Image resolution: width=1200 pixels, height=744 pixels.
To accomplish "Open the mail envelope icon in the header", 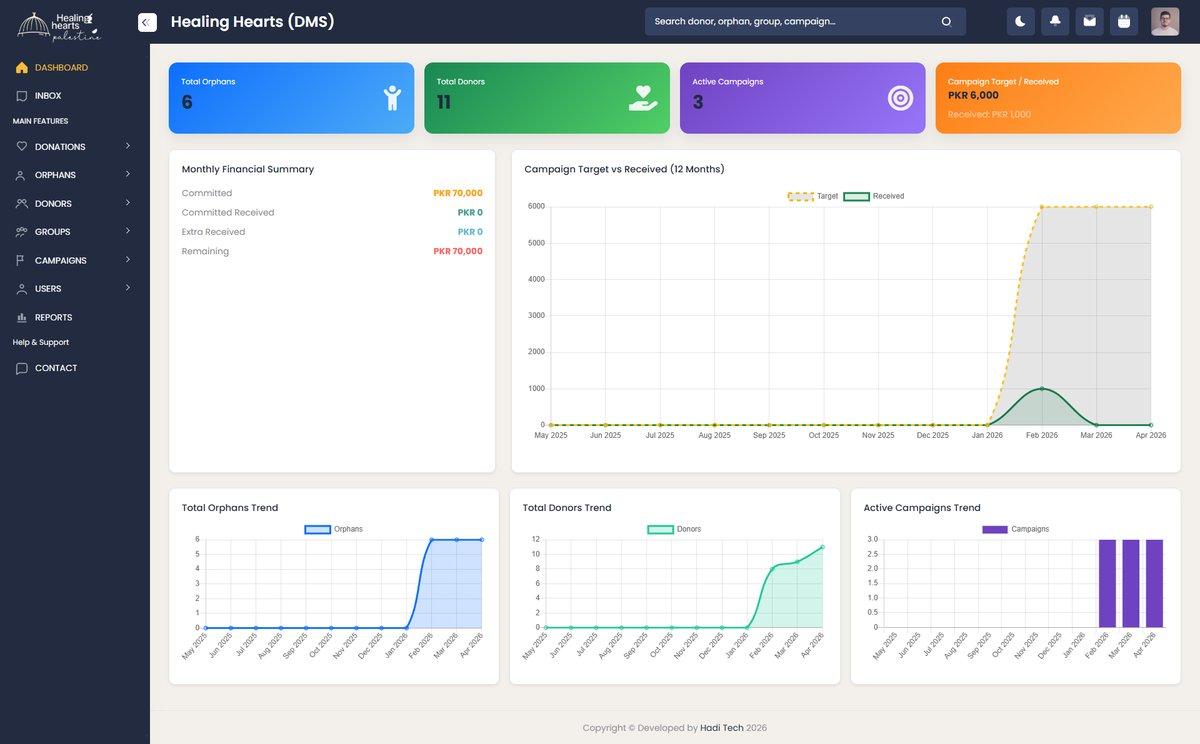I will 1089,22.
